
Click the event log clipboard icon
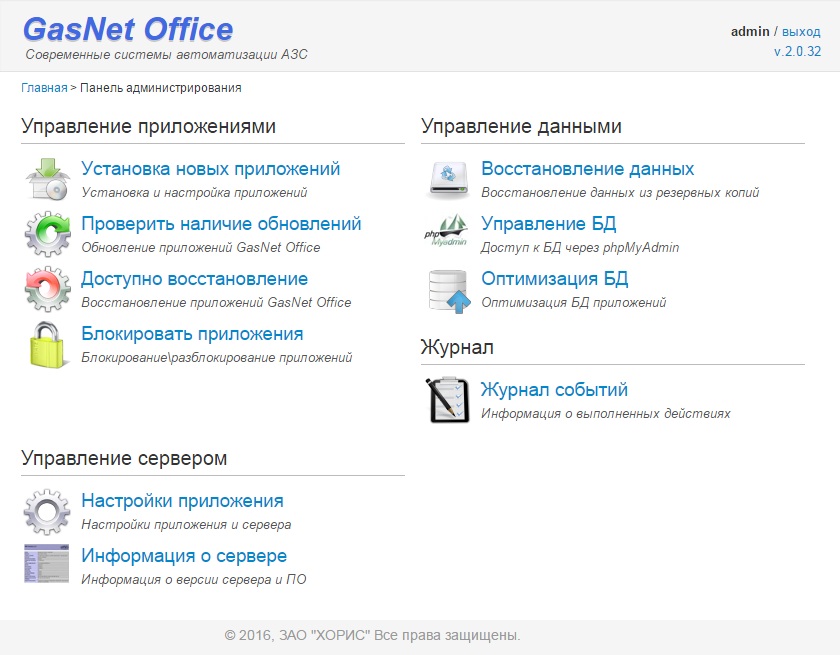click(x=447, y=400)
